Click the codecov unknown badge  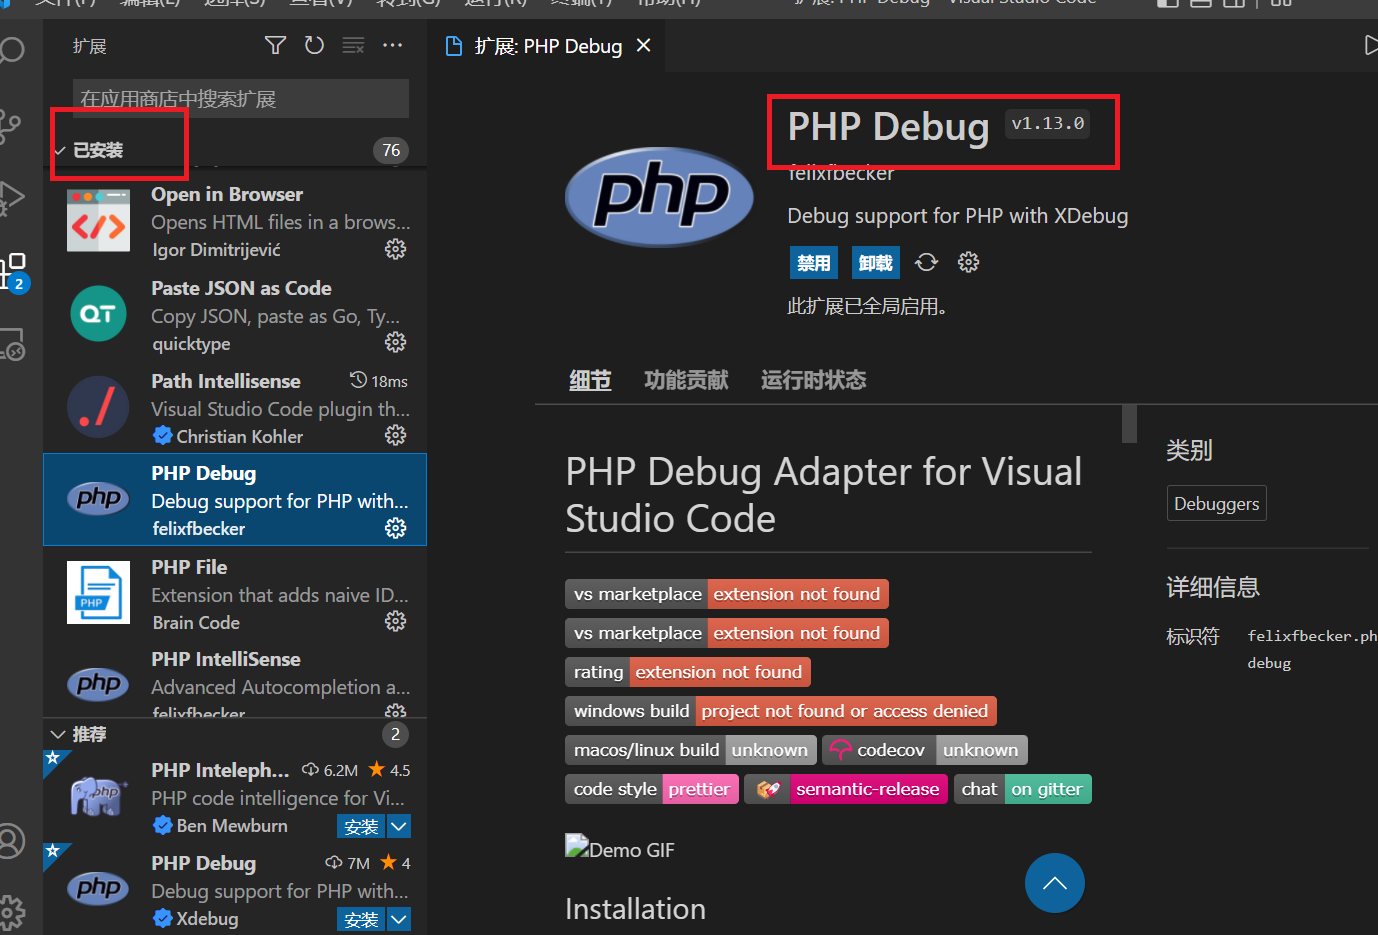(x=925, y=750)
